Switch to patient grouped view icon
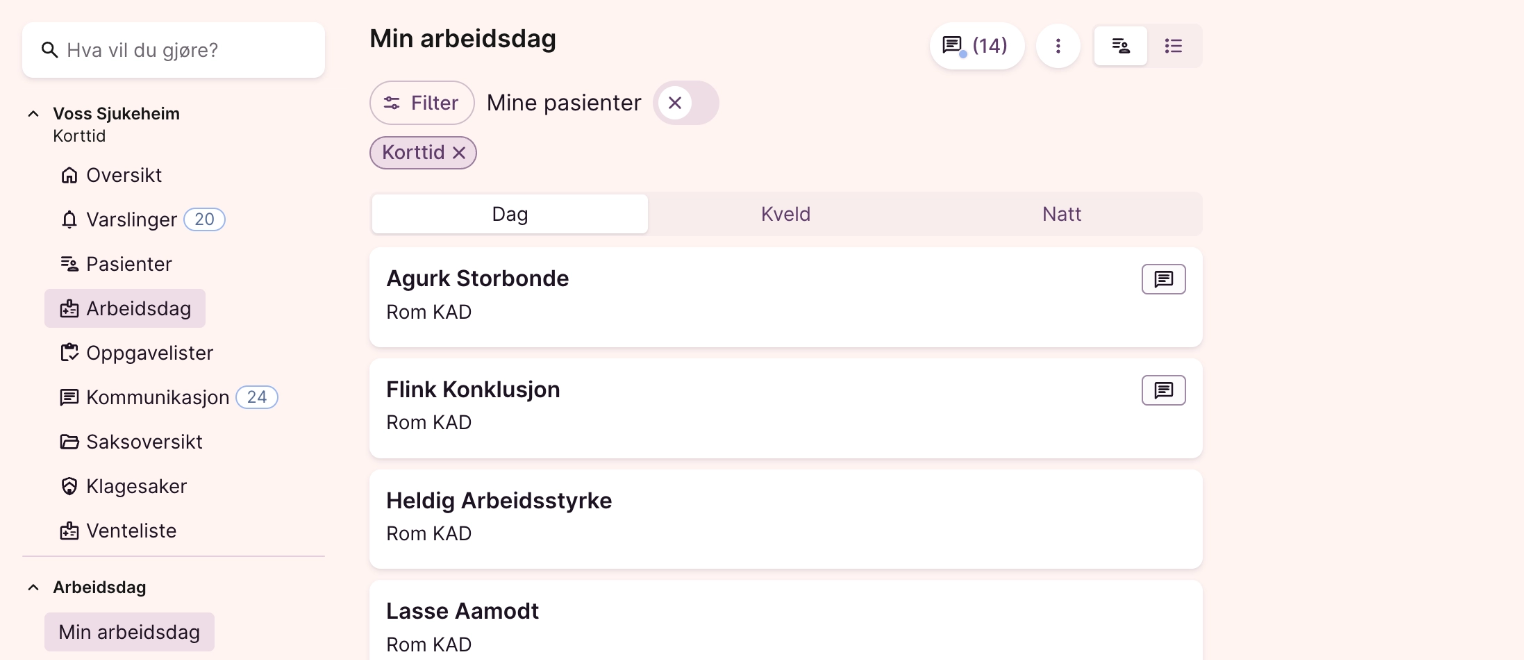1524x660 pixels. click(x=1121, y=46)
